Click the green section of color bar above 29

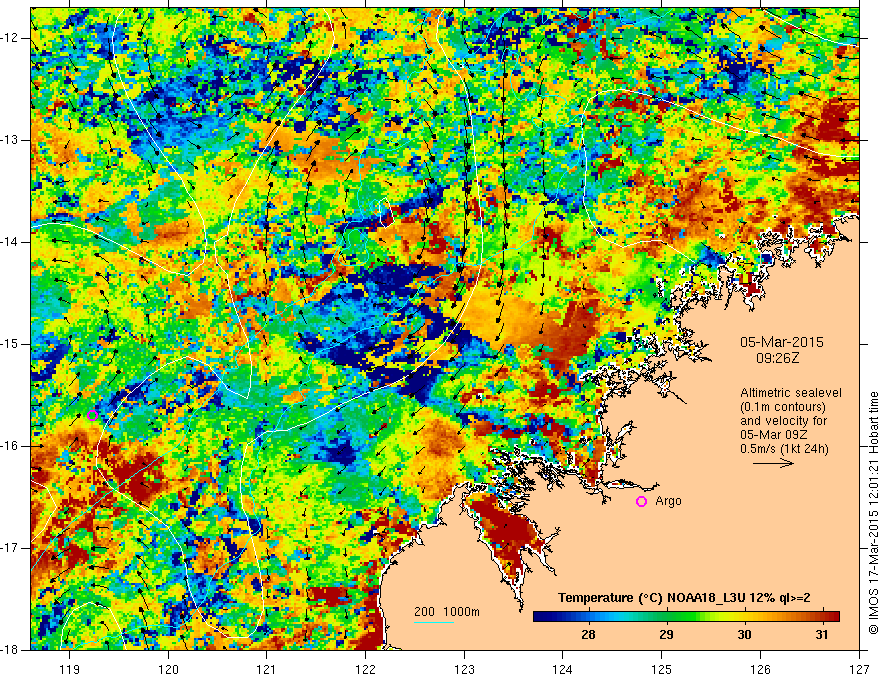pyautogui.click(x=666, y=617)
